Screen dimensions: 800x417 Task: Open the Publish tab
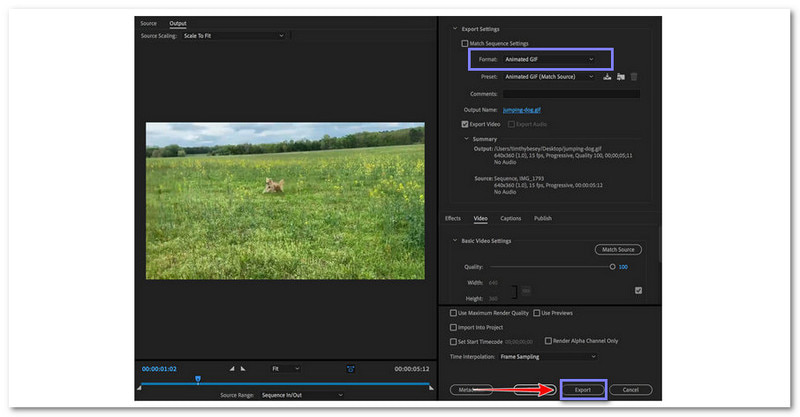pos(543,218)
